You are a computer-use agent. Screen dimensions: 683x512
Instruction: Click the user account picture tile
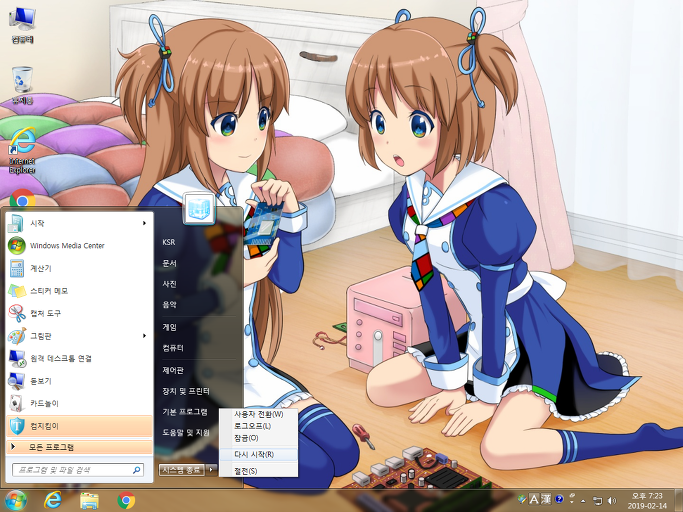[199, 208]
